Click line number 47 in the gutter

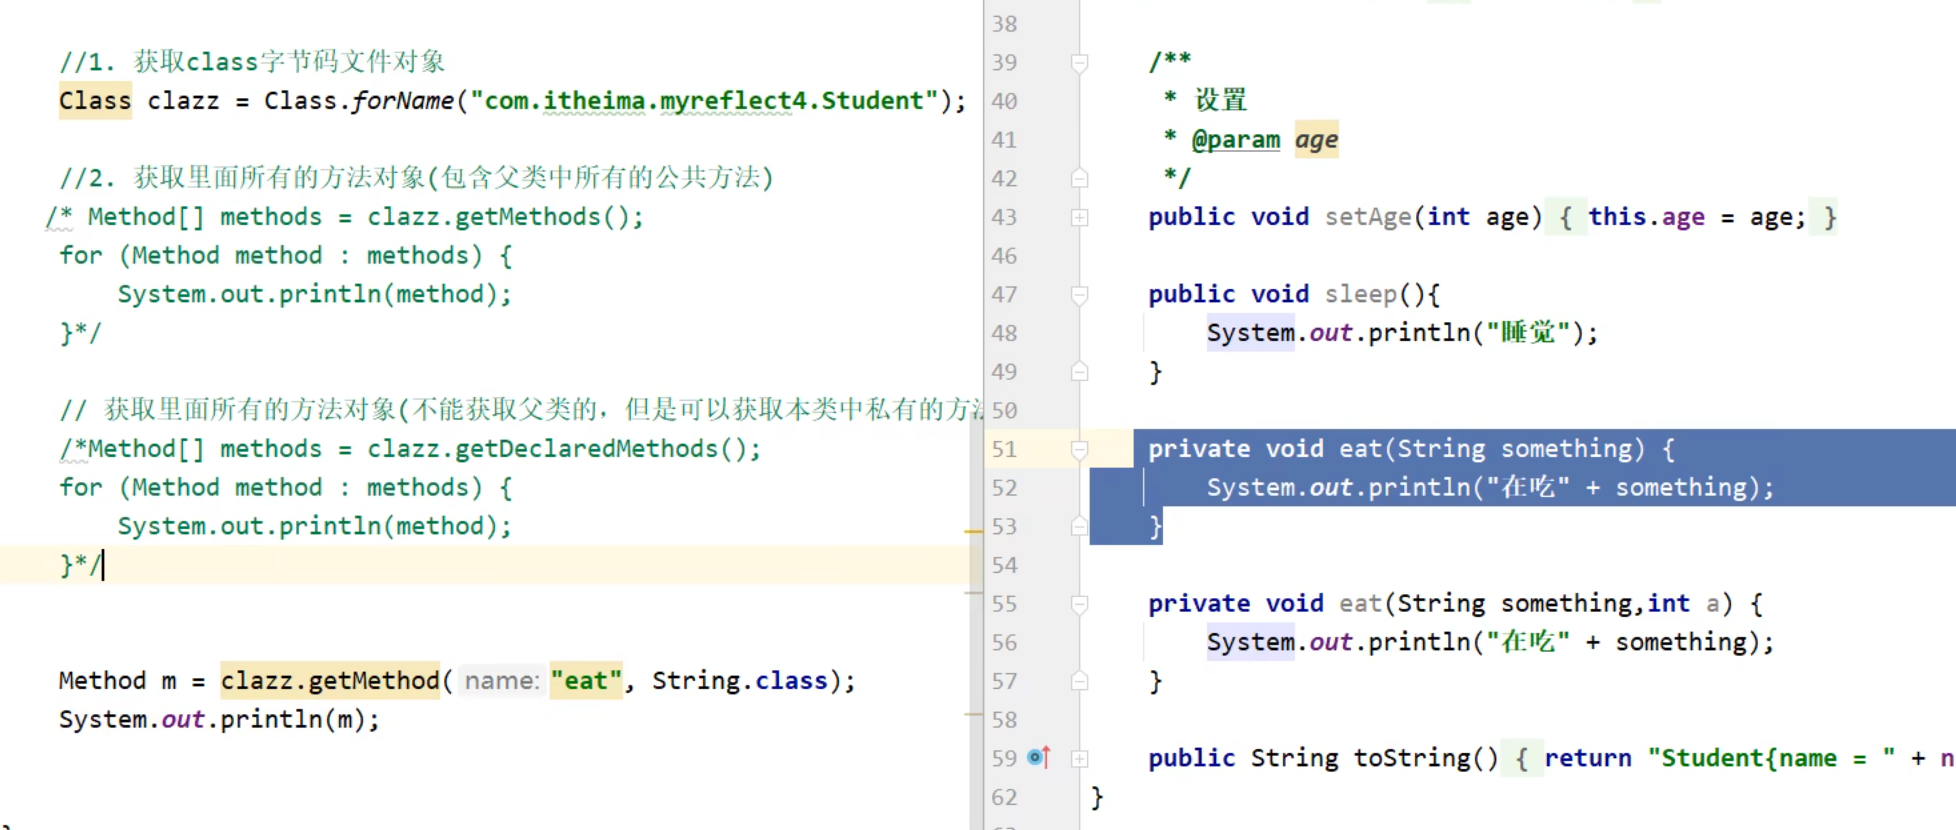1004,295
